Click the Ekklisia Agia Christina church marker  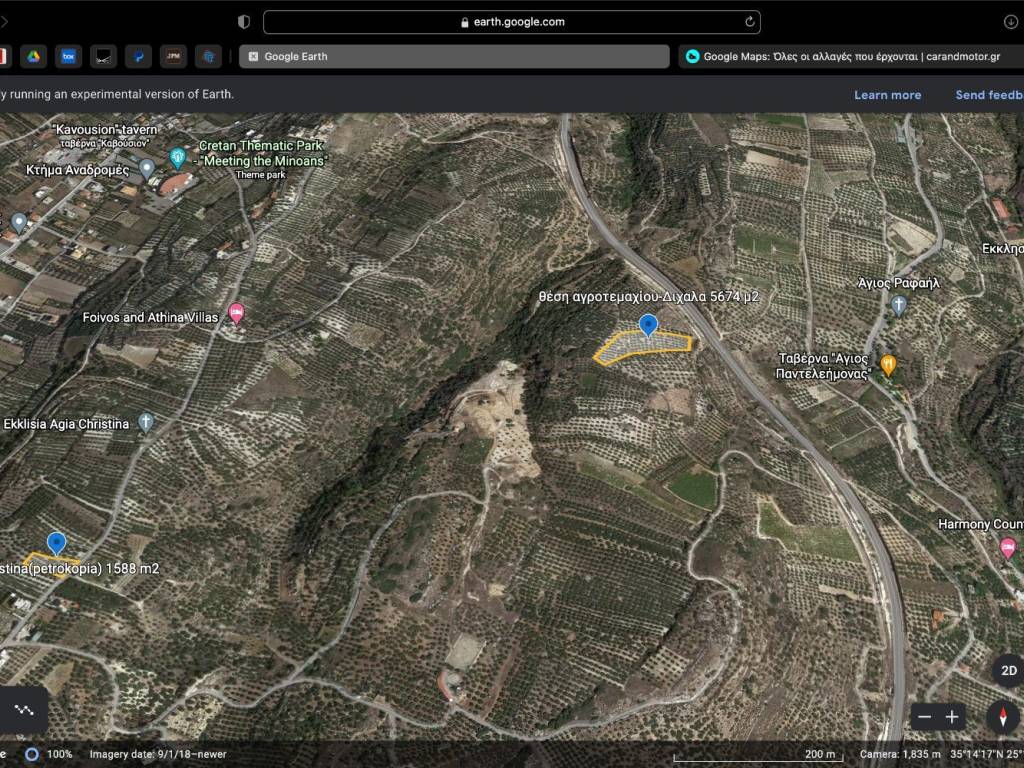(146, 422)
